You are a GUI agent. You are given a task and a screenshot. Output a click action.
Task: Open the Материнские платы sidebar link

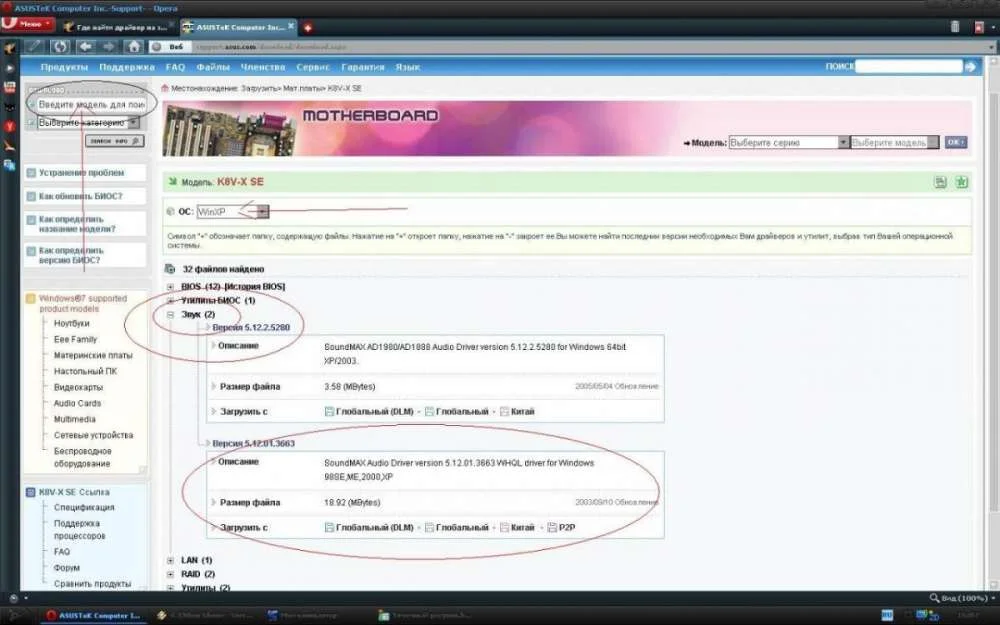[93, 355]
